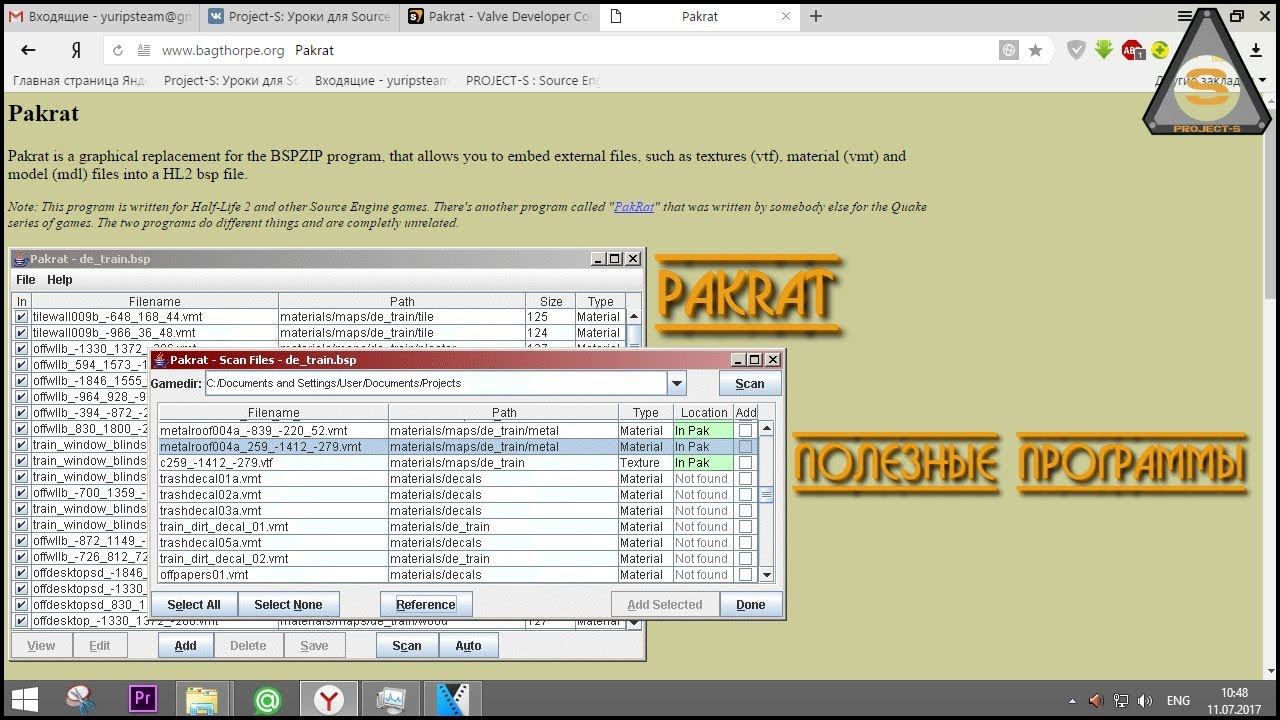Open the grey shield protection extension
This screenshot has height=720, width=1280.
[x=1077, y=50]
